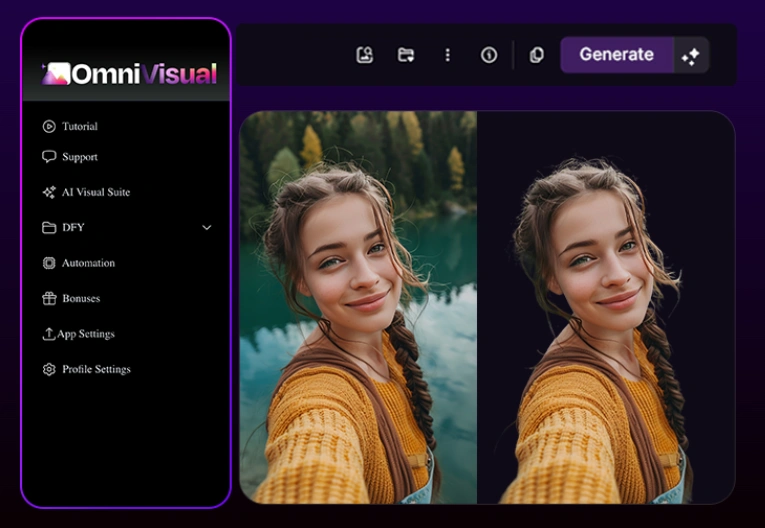Screen dimensions: 765x528
Task: Click the DFY folder icon
Action: 49,227
